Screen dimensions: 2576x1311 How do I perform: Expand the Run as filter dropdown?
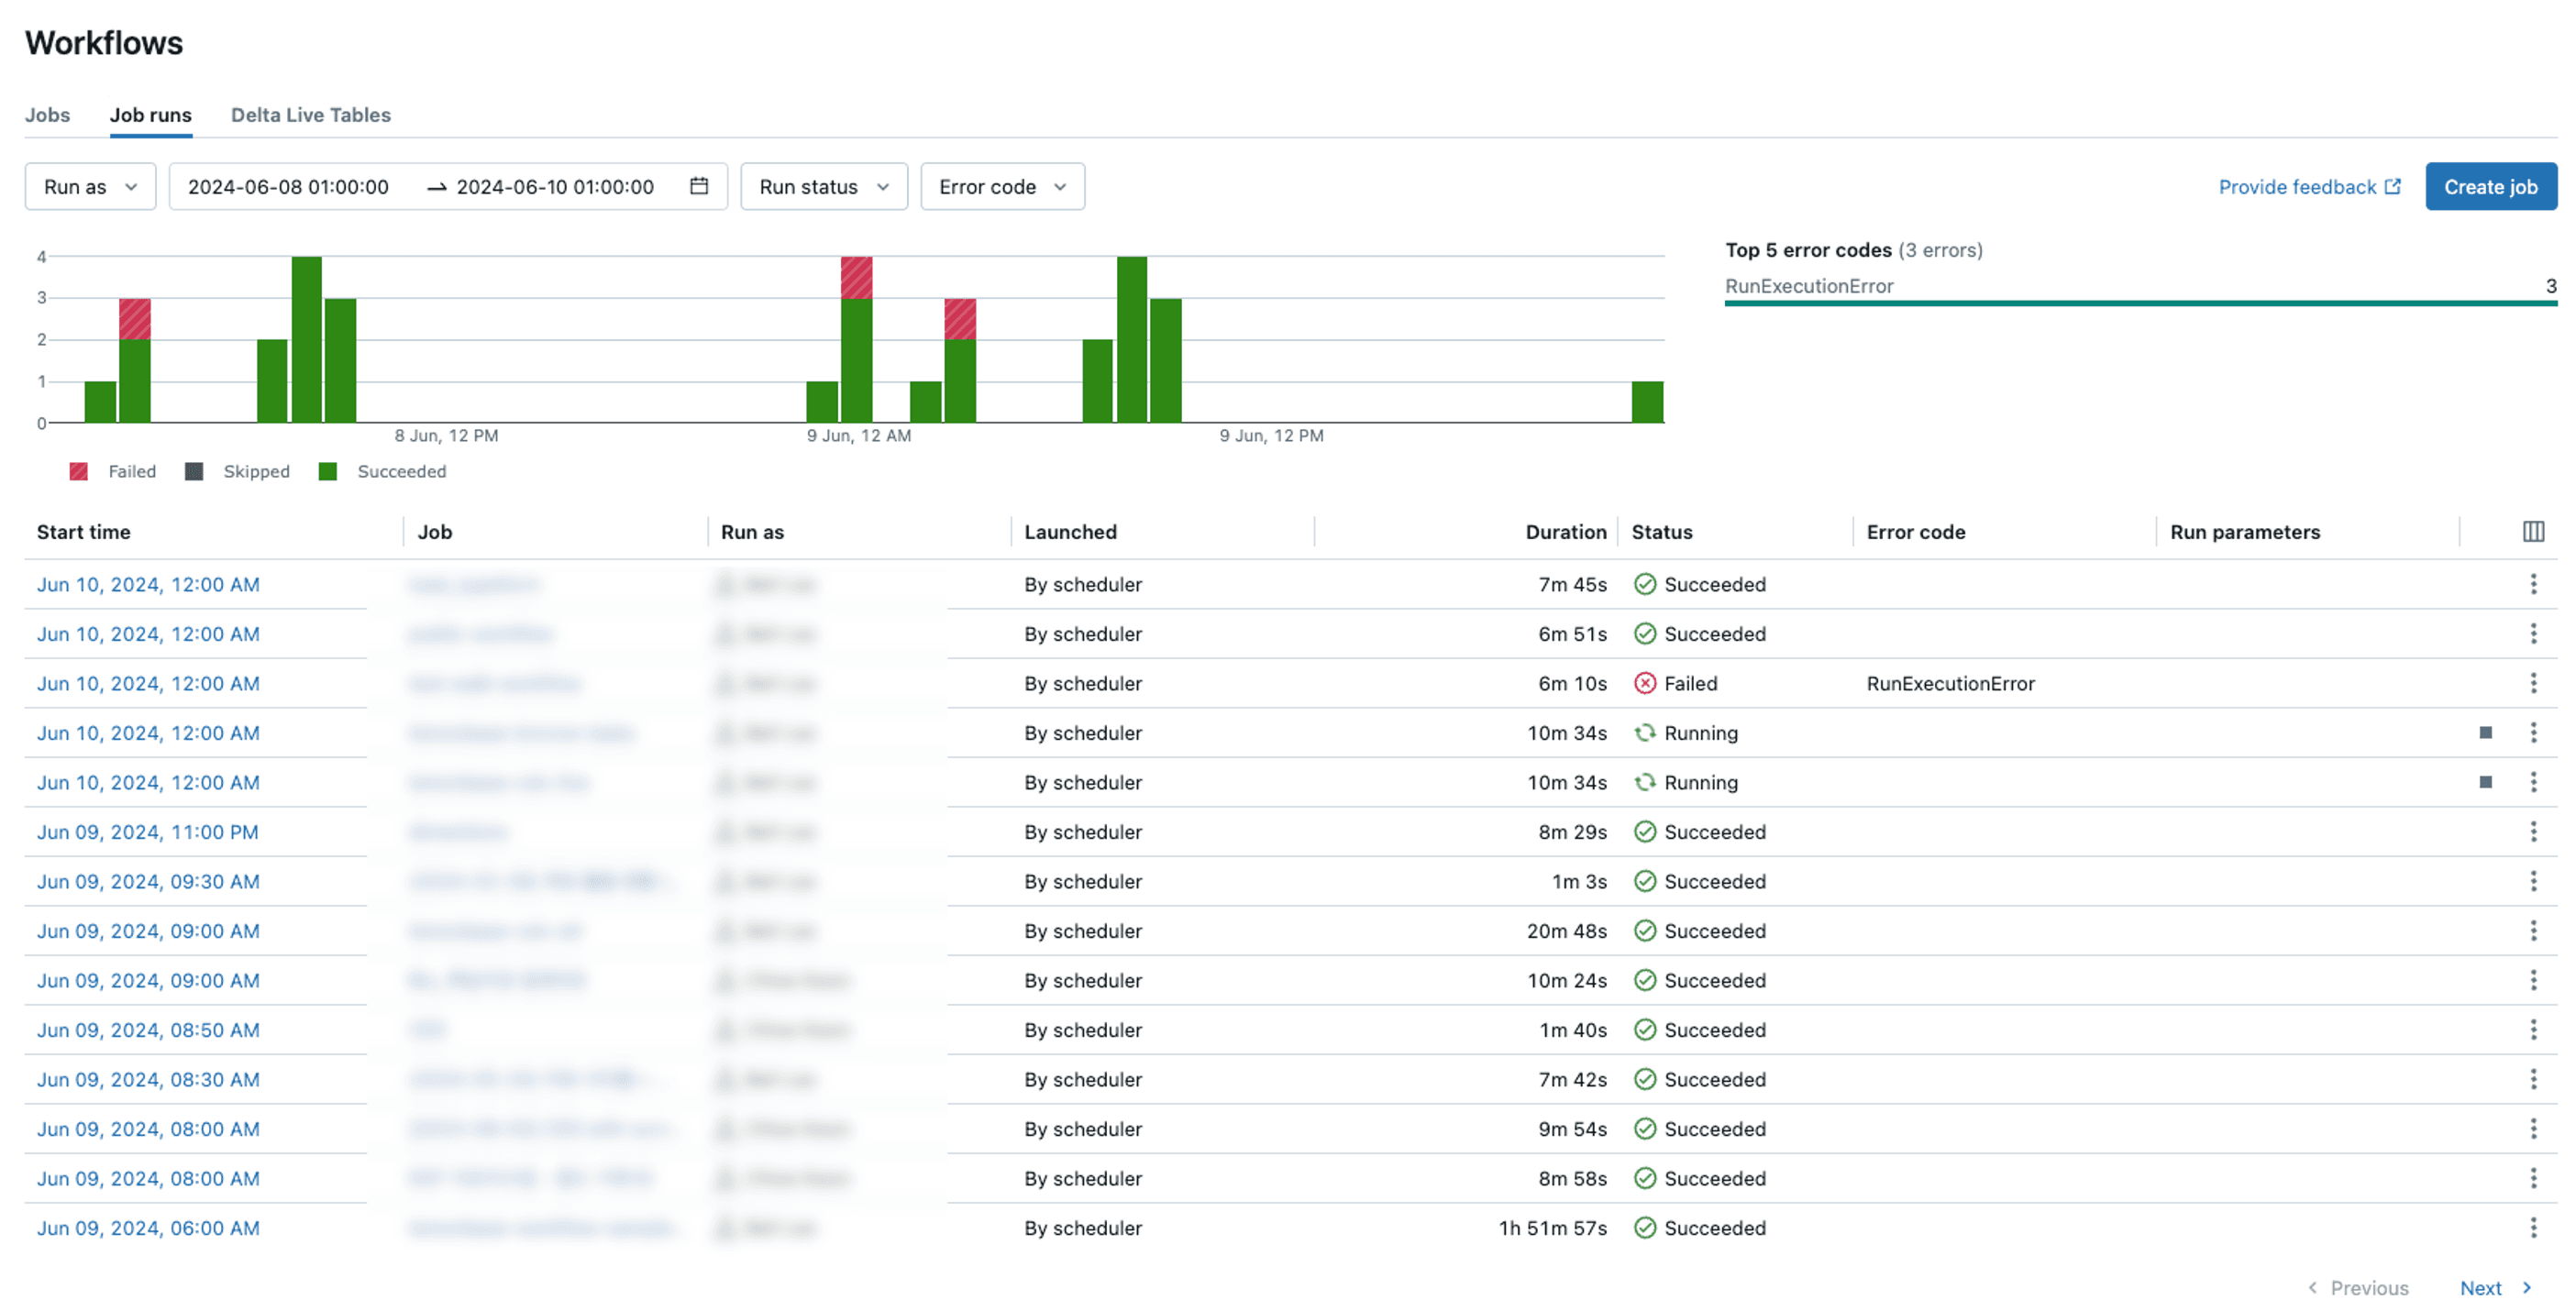[x=90, y=186]
